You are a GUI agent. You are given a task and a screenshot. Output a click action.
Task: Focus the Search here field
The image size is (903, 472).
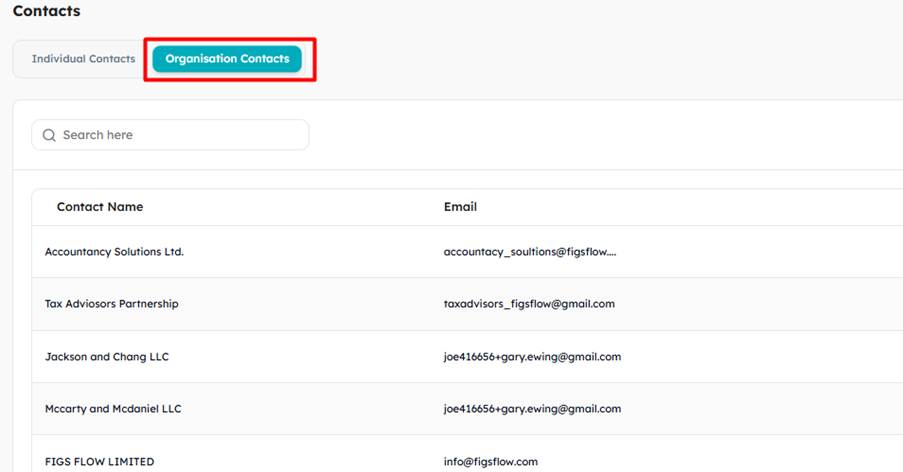tap(170, 135)
